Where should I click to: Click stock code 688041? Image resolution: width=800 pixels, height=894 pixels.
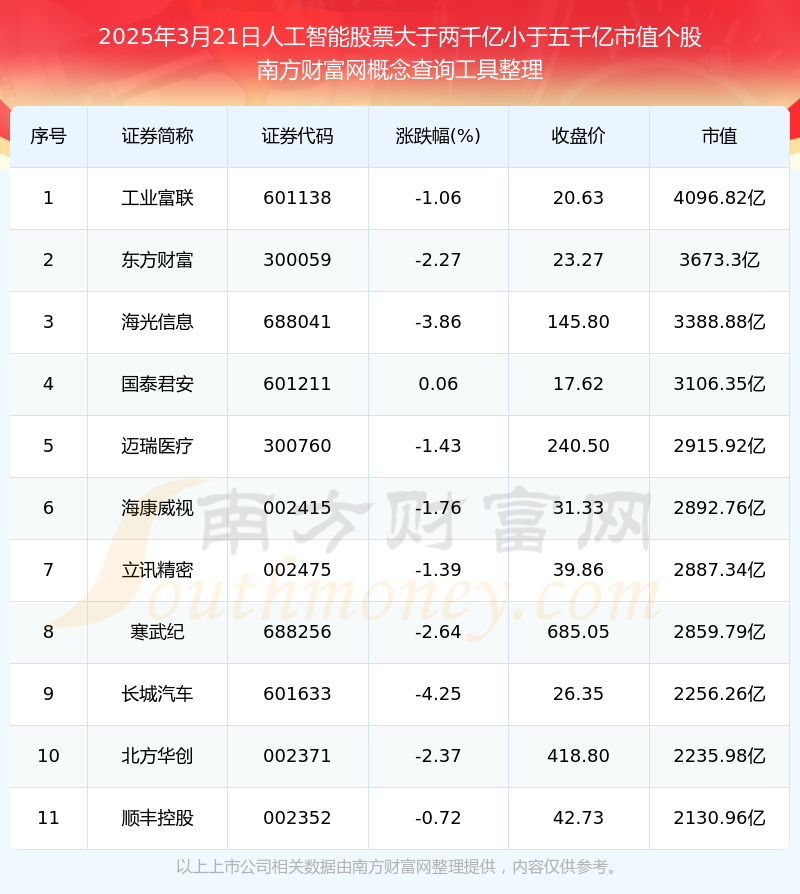pyautogui.click(x=297, y=322)
